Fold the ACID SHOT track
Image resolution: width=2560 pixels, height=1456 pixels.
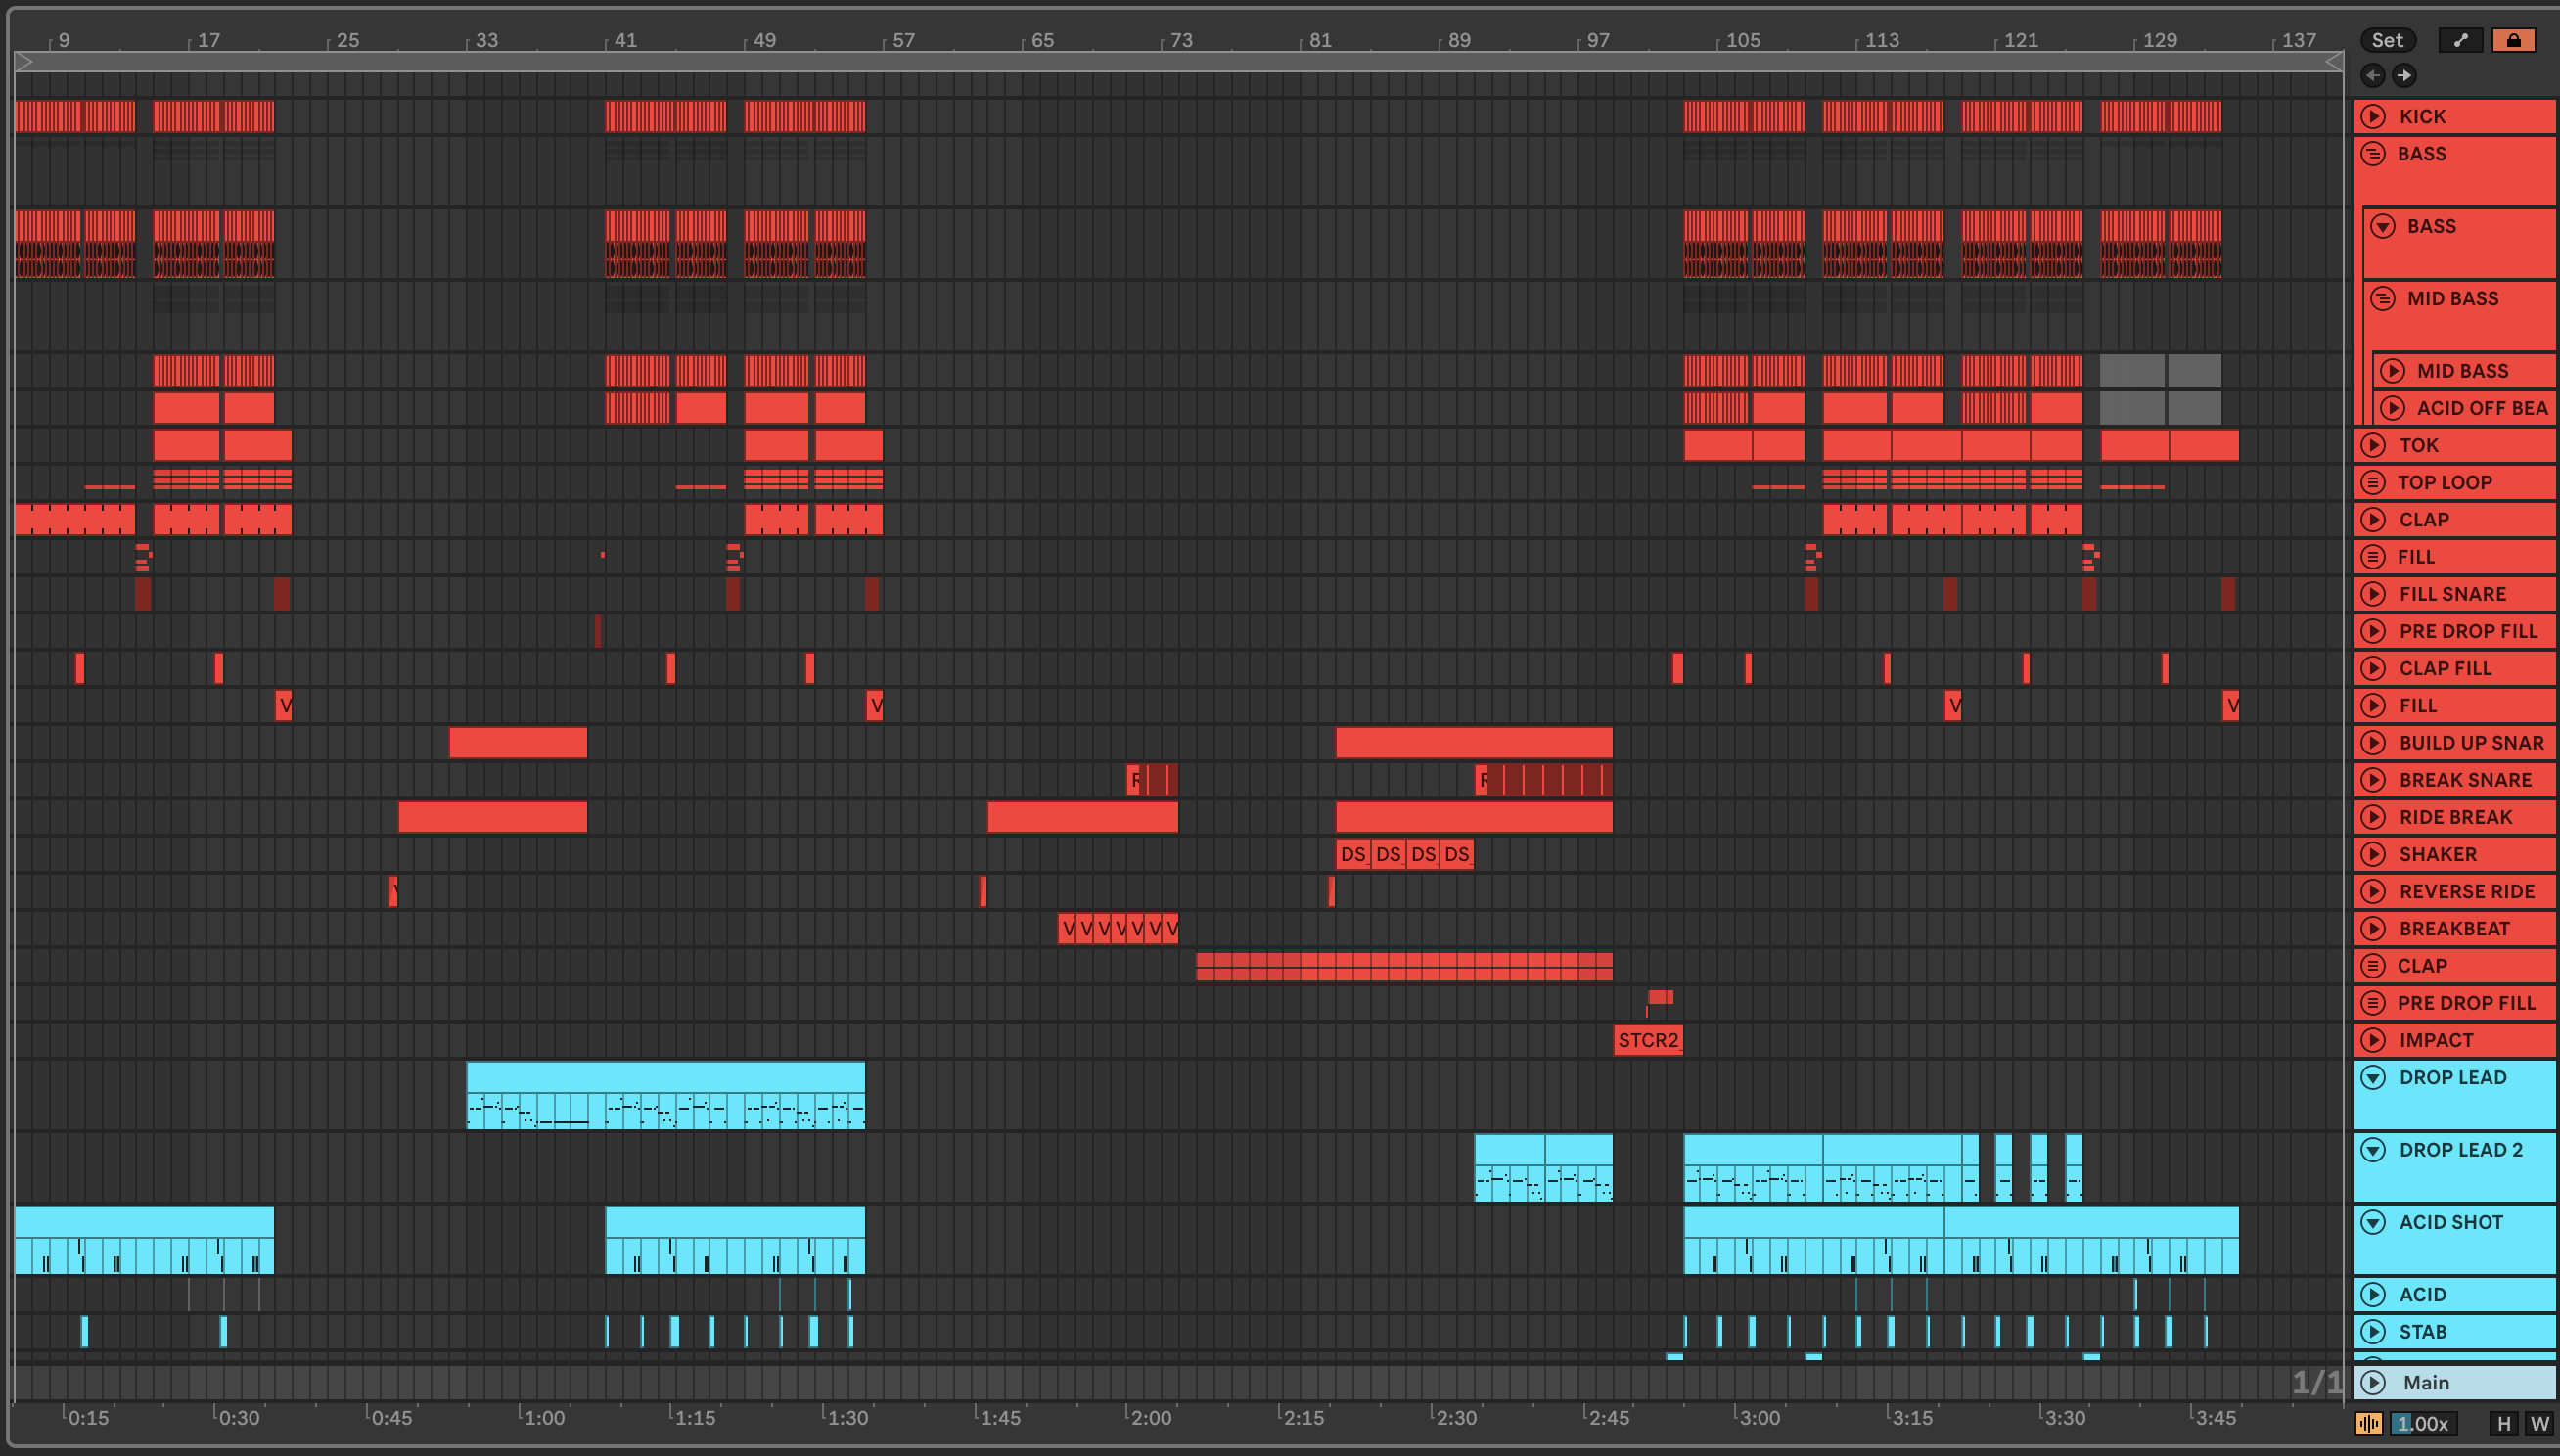click(x=2373, y=1222)
